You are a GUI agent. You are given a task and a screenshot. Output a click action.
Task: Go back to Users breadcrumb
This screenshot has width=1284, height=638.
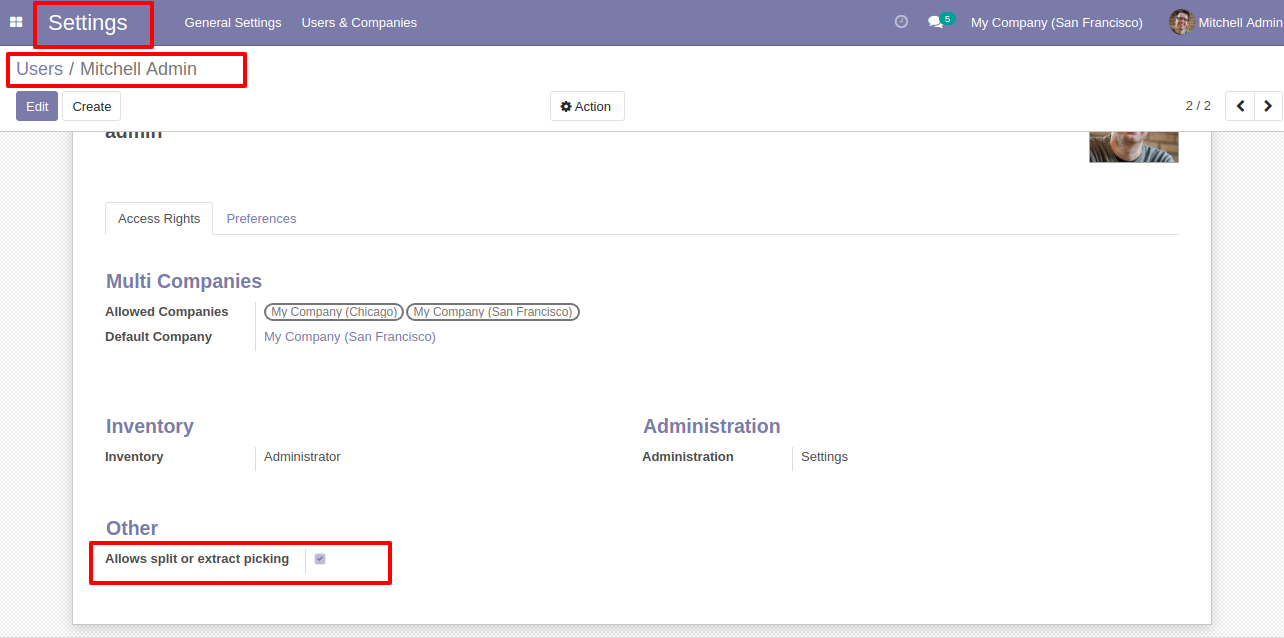point(39,69)
